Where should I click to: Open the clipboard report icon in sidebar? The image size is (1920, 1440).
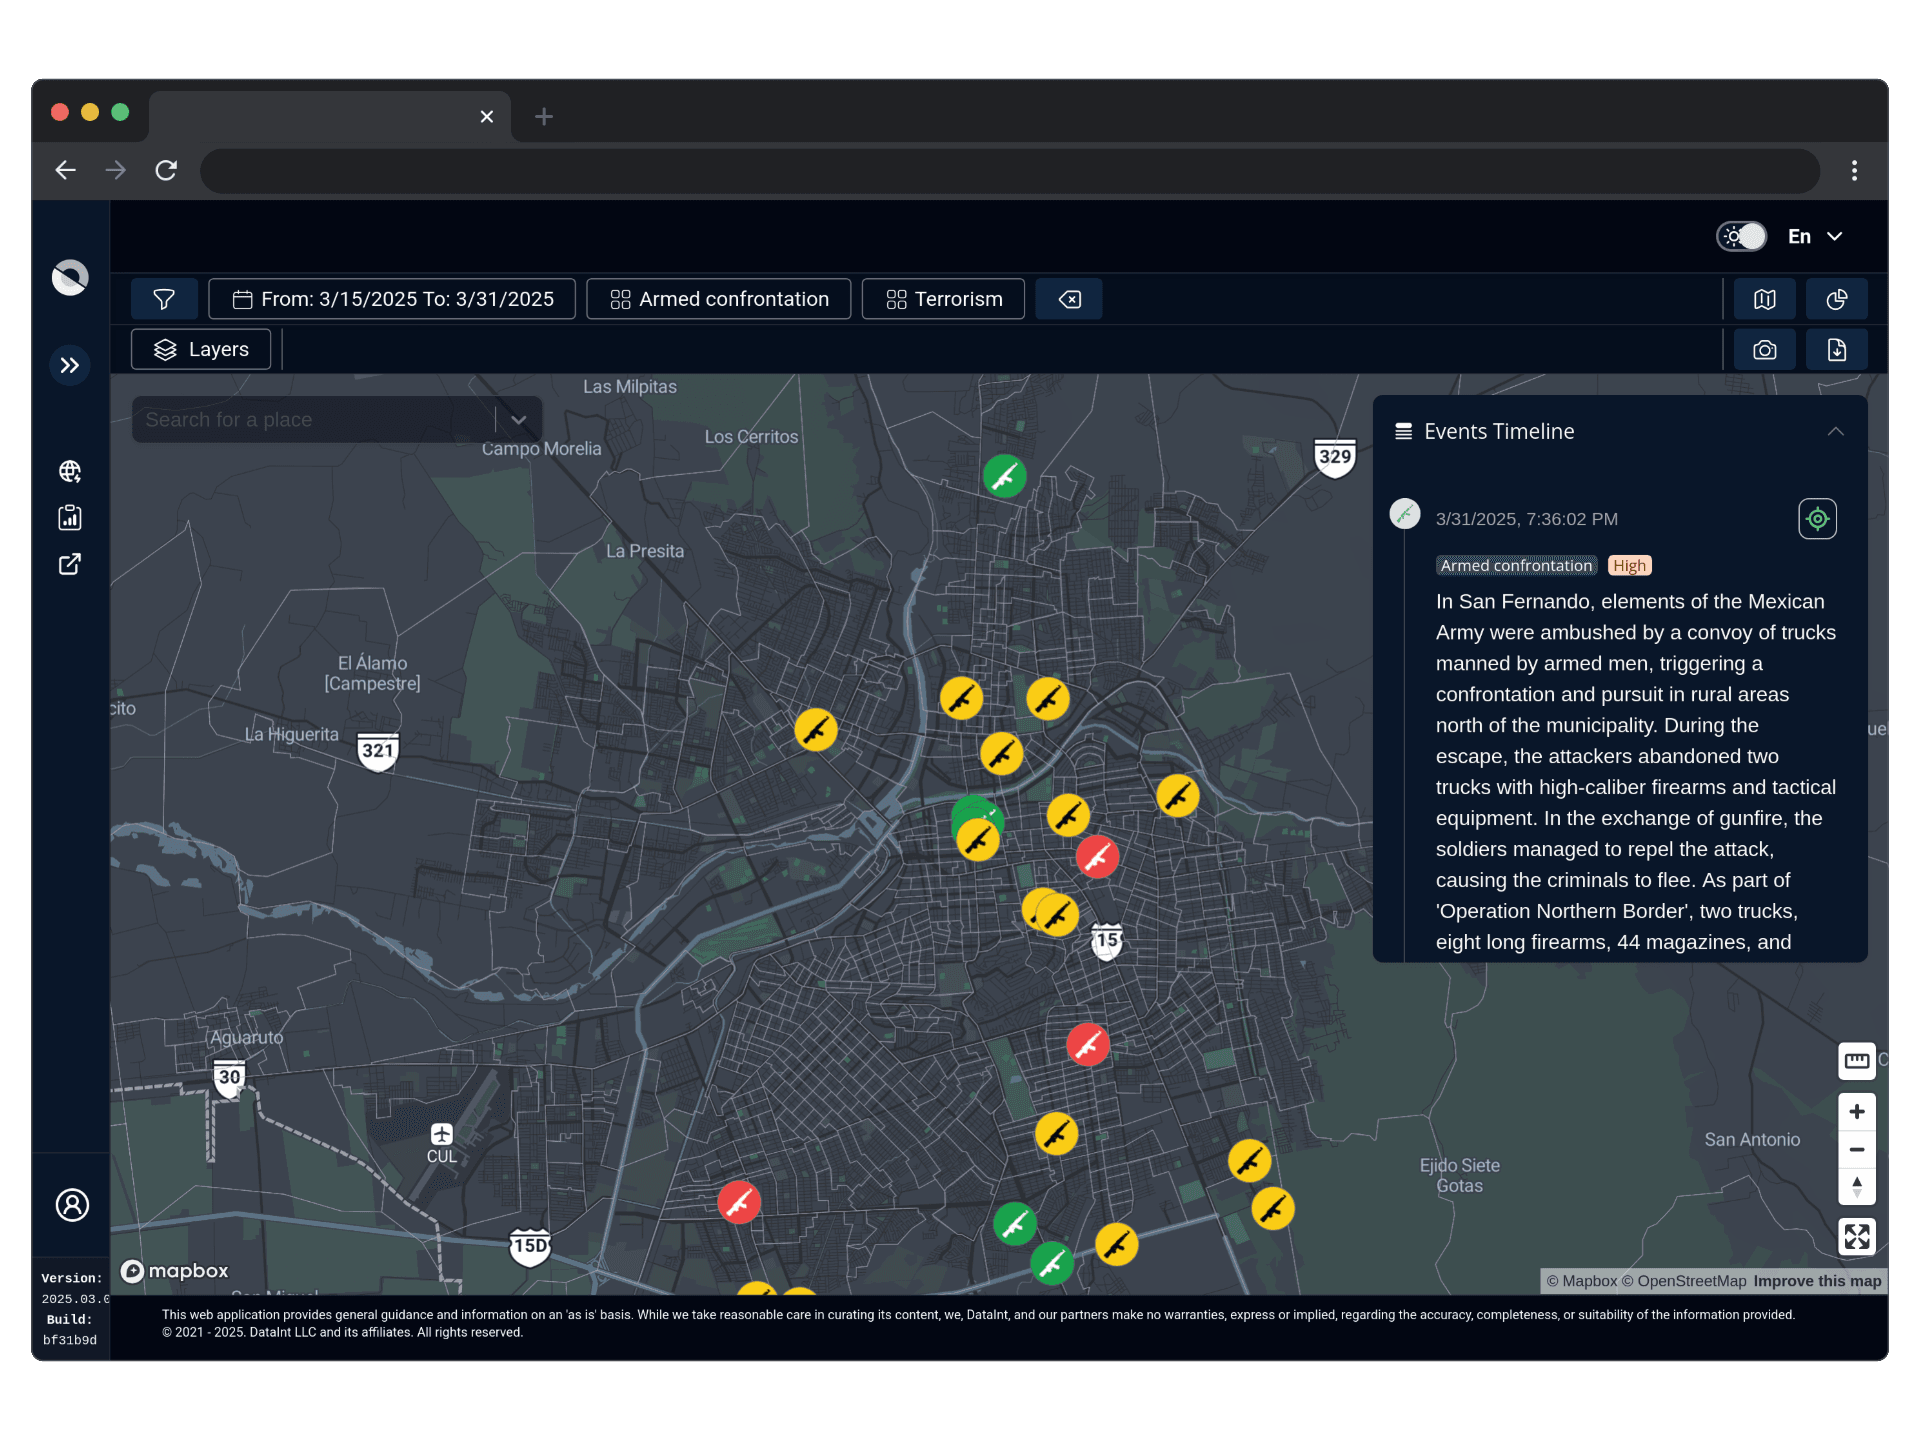(70, 517)
